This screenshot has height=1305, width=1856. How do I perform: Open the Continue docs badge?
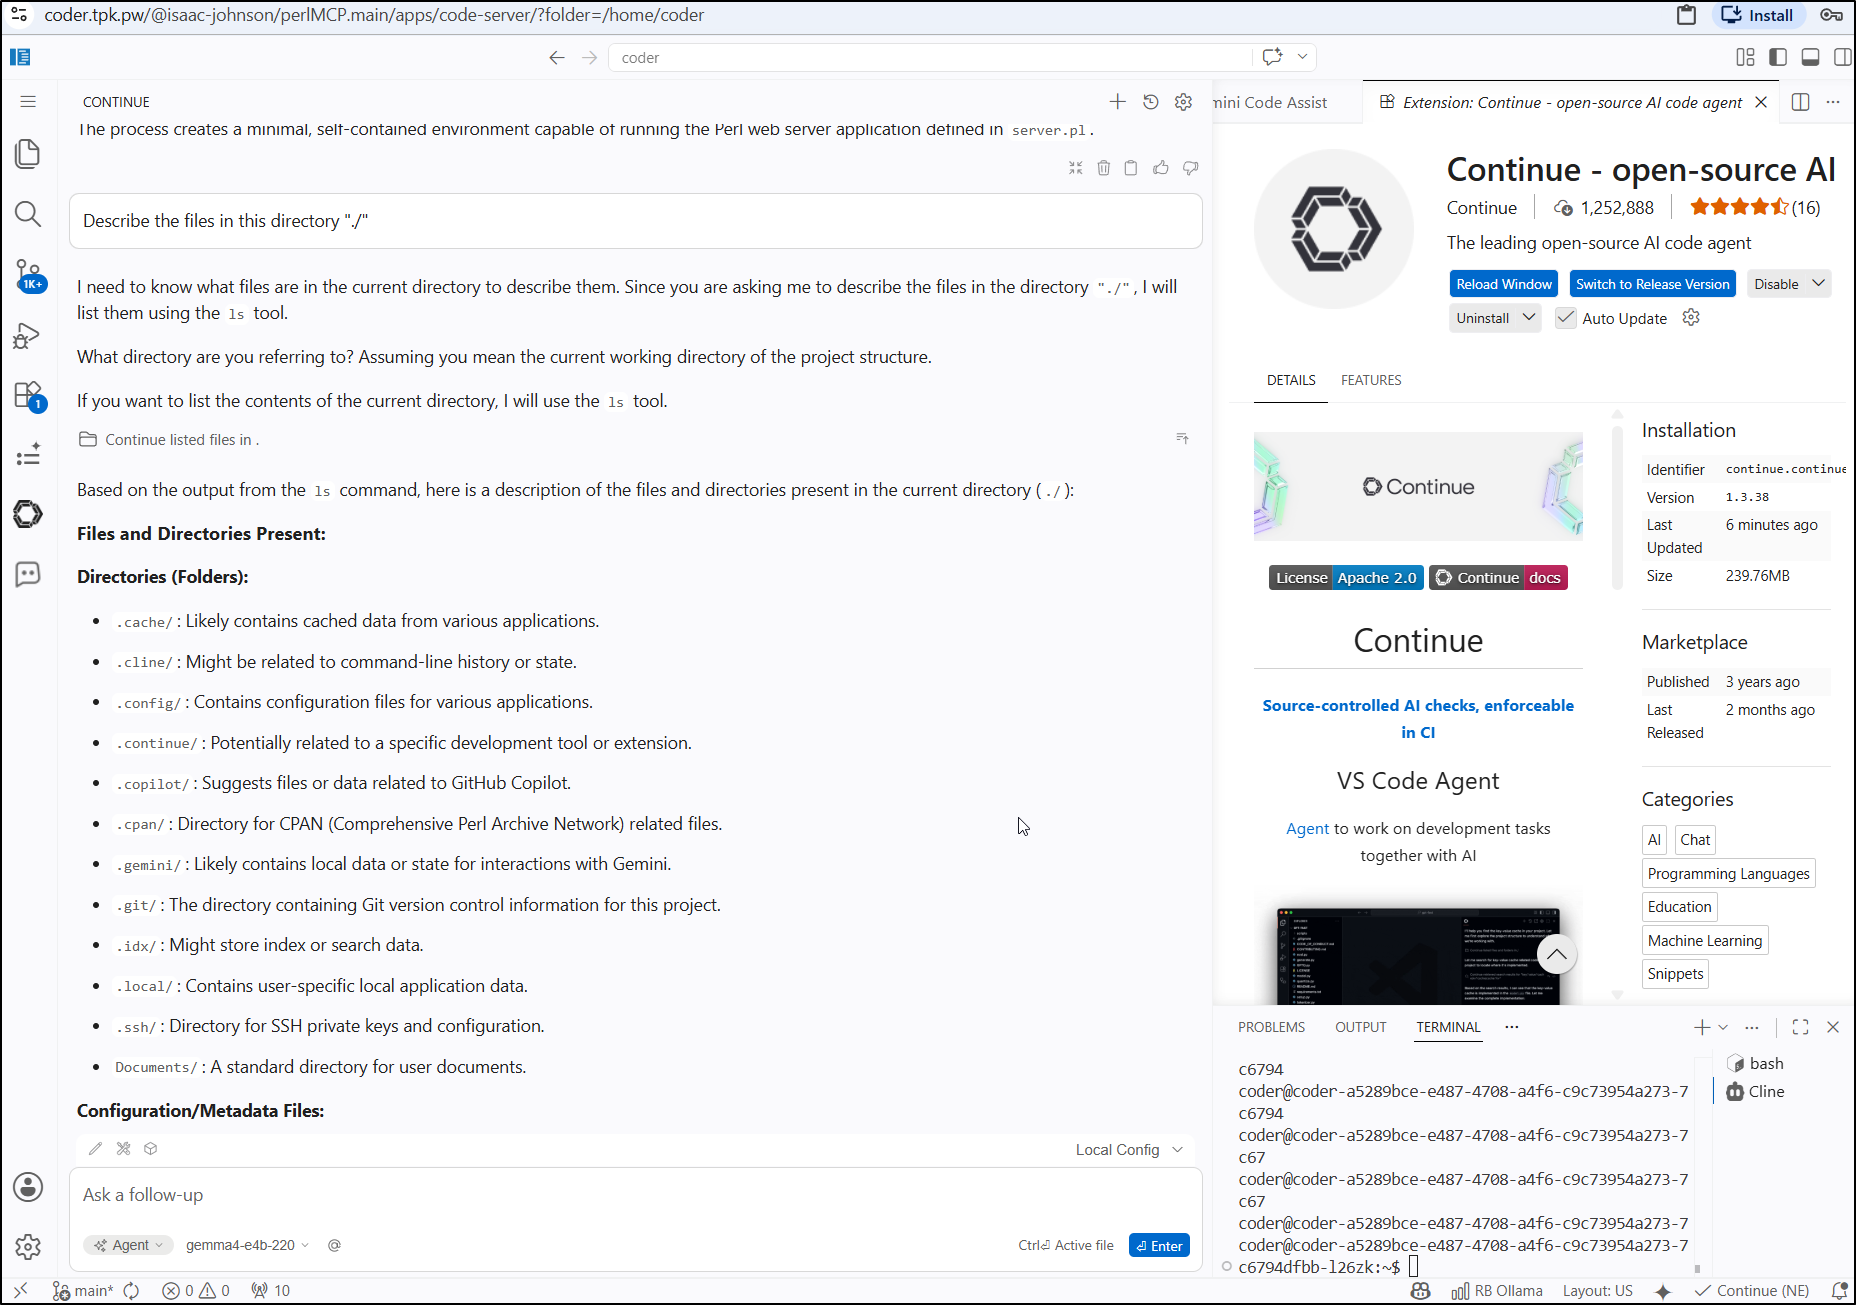[1498, 578]
